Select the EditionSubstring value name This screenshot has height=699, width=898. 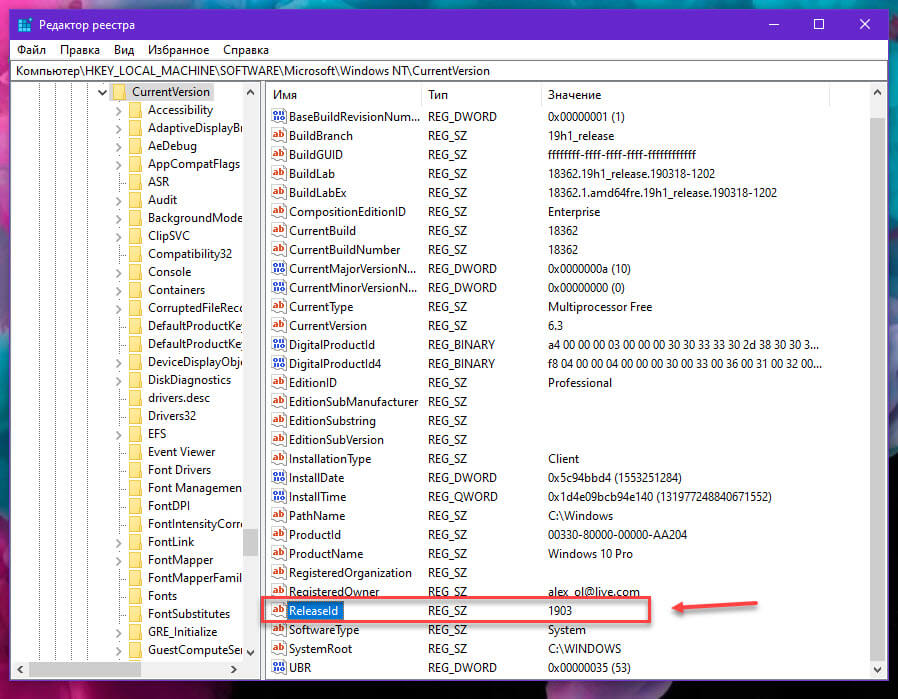[332, 421]
